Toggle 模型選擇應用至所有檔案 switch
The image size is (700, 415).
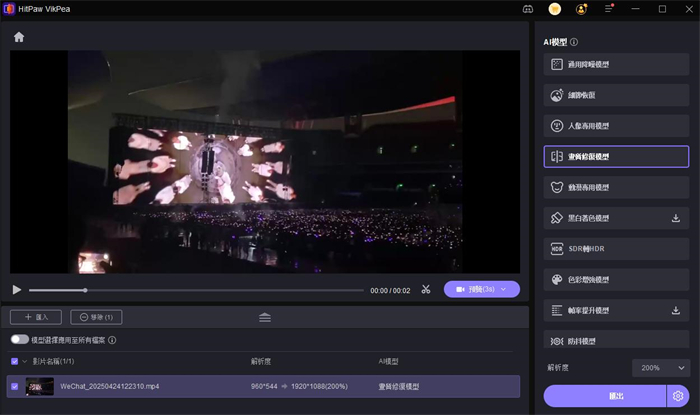(x=18, y=340)
